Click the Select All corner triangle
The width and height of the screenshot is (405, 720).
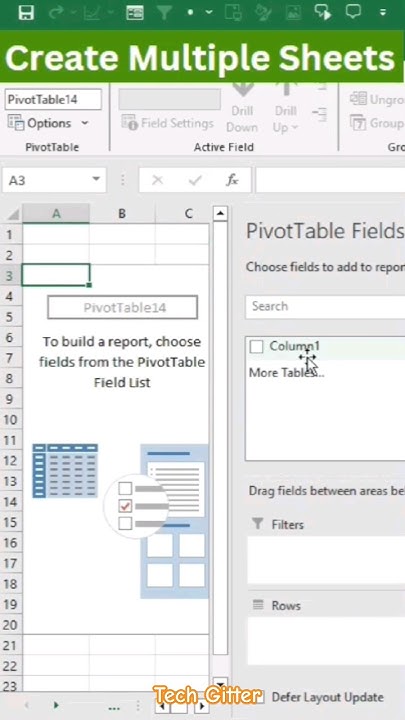[x=13, y=214]
